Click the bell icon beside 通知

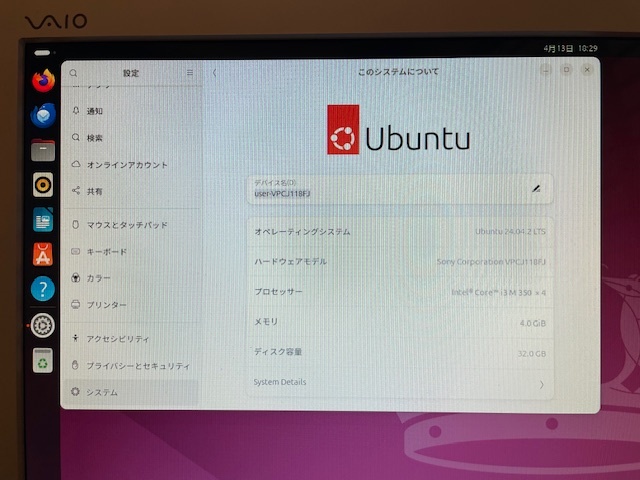pyautogui.click(x=76, y=111)
